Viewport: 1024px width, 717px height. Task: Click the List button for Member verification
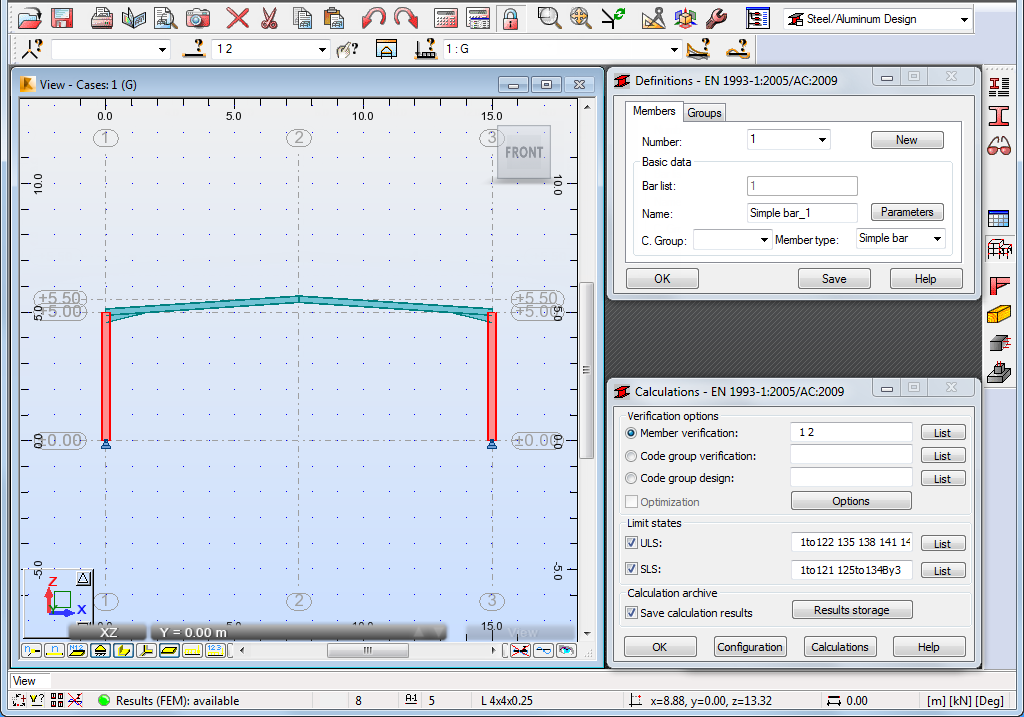pyautogui.click(x=942, y=433)
